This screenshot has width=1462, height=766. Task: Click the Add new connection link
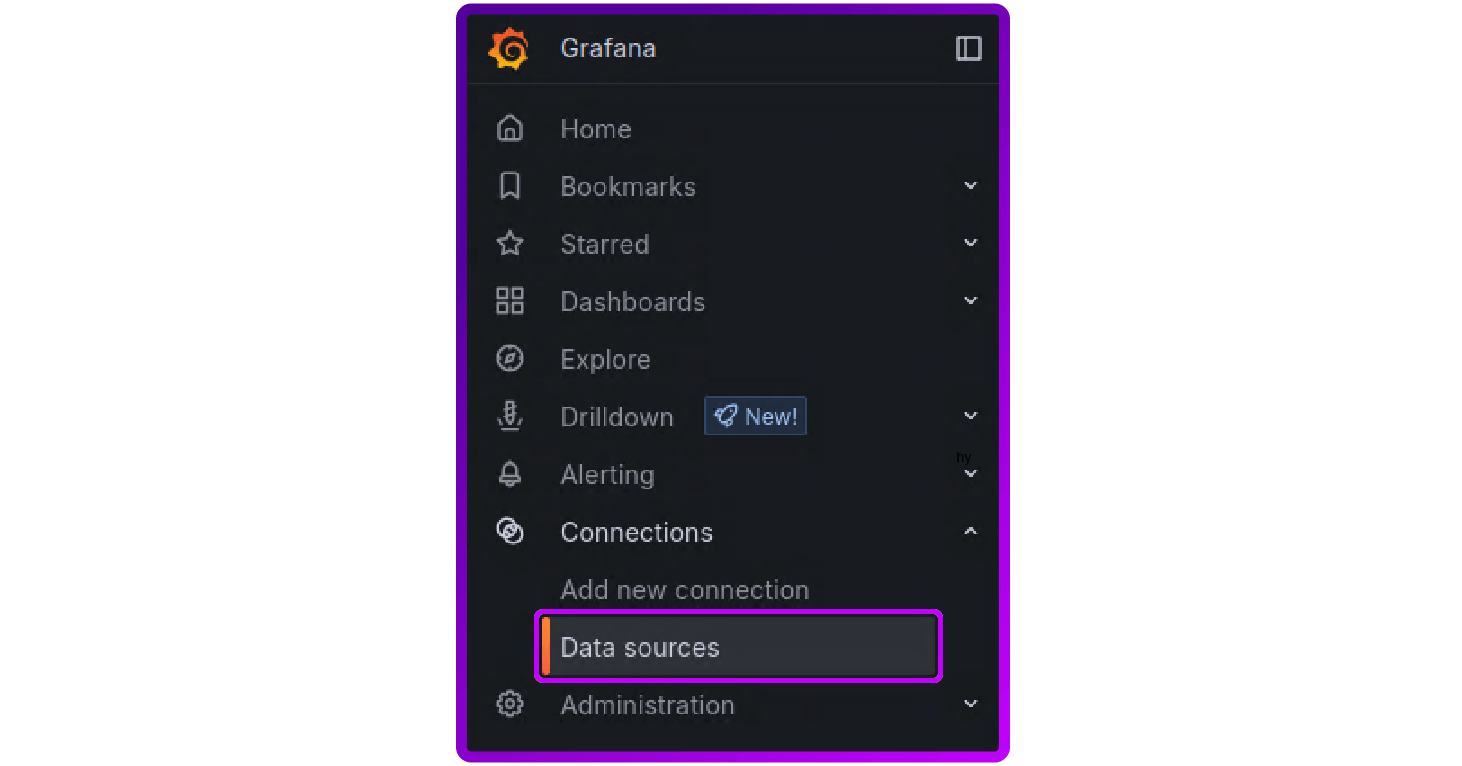pos(685,589)
